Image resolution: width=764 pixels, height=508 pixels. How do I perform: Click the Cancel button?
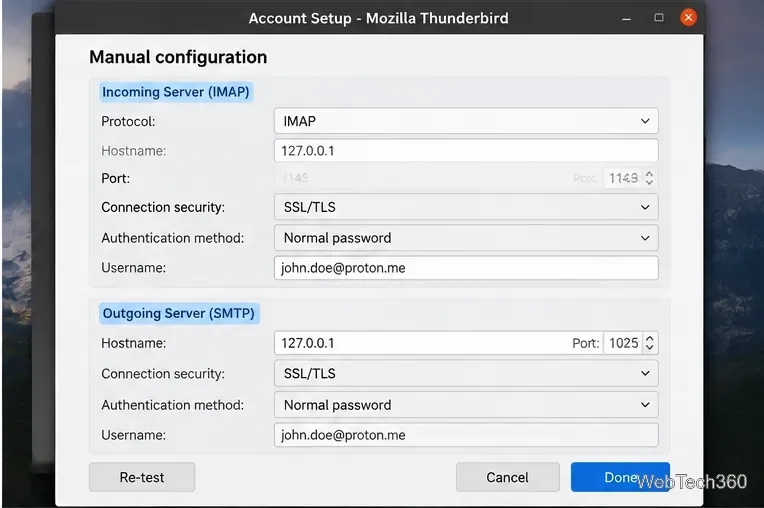click(x=507, y=477)
